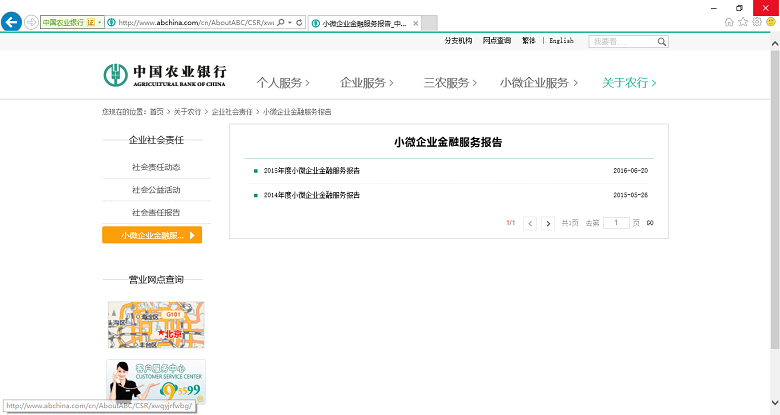Image resolution: width=780 pixels, height=415 pixels.
Task: Open 网点查询 link in top bar
Action: tap(496, 41)
